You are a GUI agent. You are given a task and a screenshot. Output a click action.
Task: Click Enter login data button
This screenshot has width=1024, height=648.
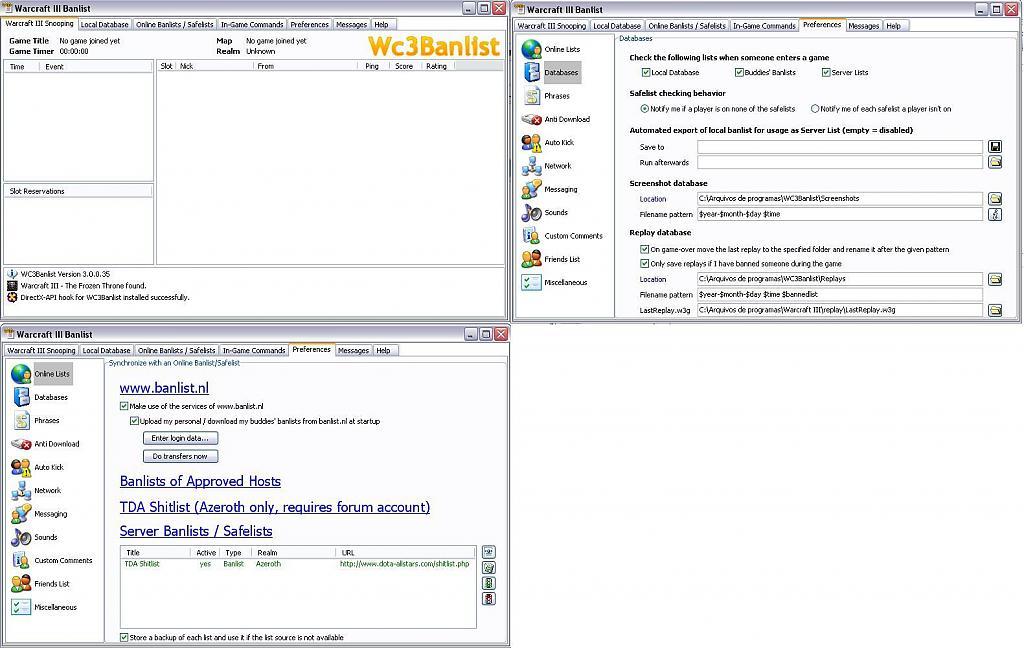click(180, 438)
